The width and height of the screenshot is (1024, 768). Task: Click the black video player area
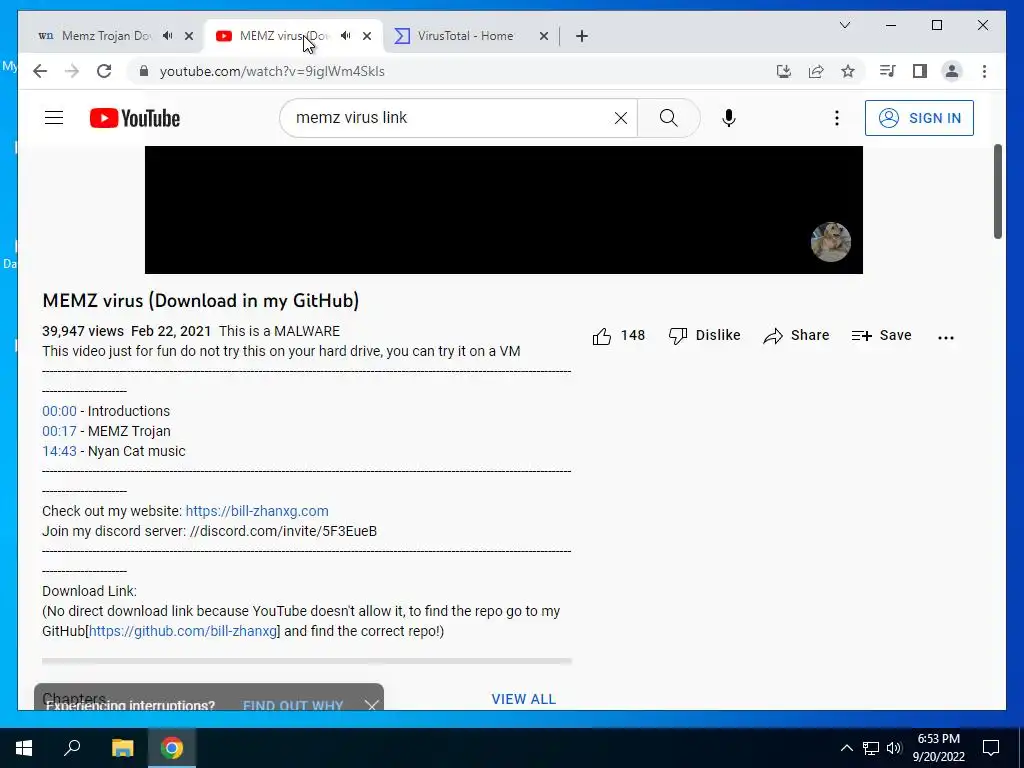tap(504, 210)
